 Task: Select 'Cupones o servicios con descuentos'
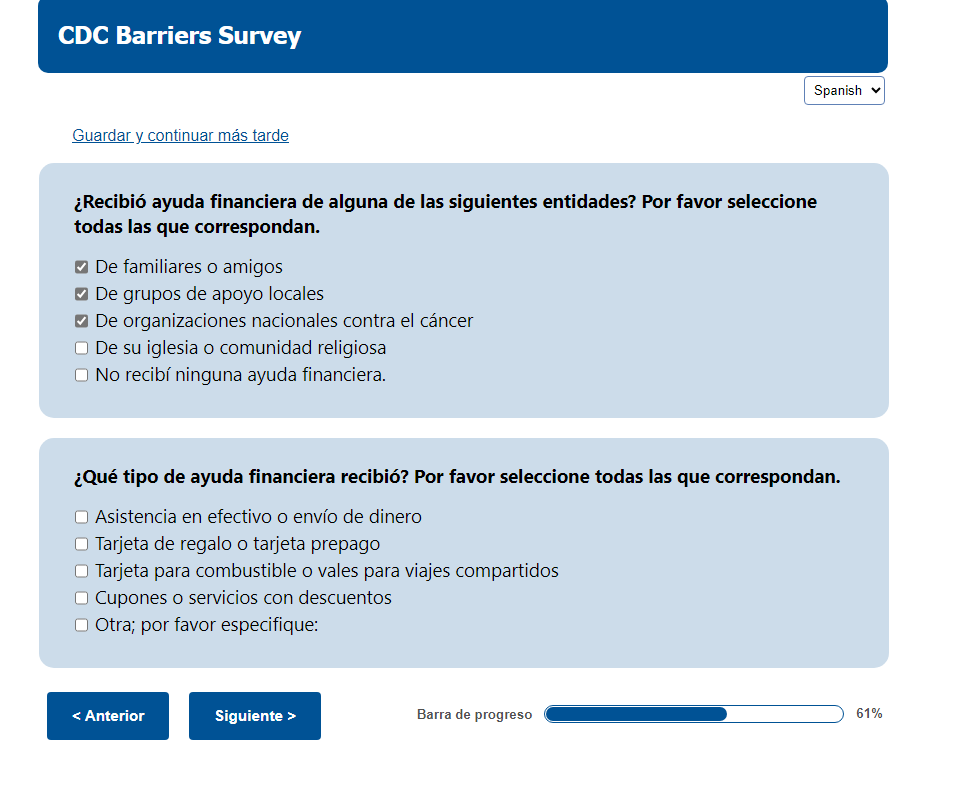pos(81,598)
